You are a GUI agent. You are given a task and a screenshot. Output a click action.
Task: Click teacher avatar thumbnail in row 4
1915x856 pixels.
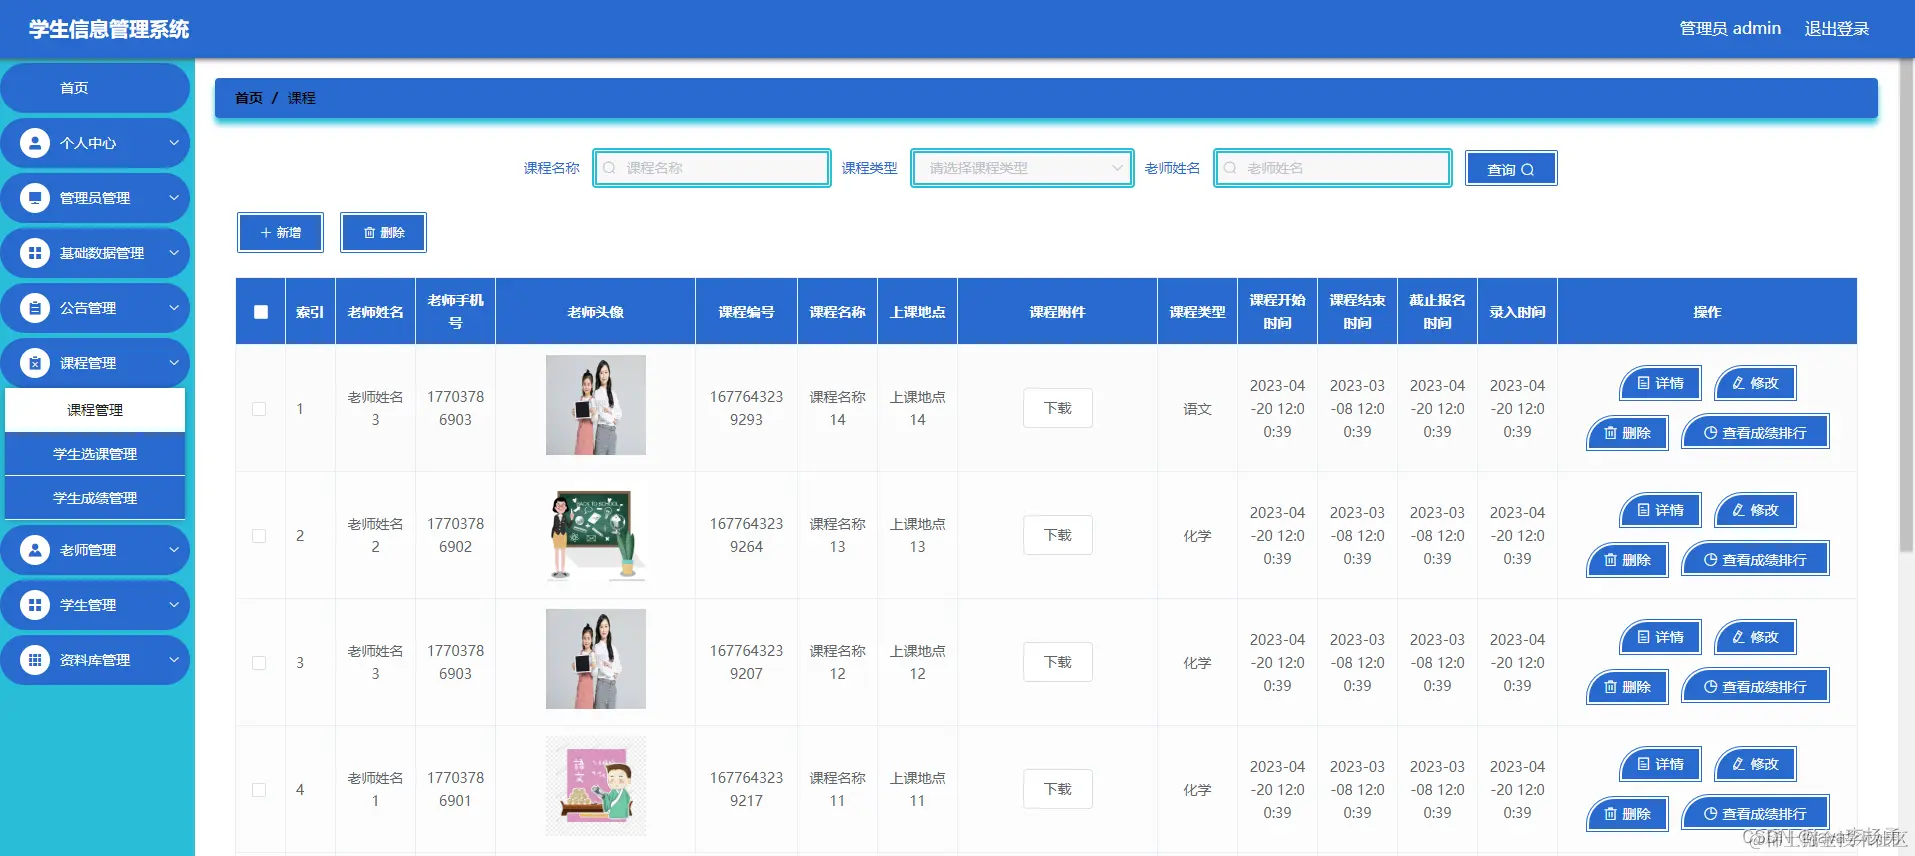595,786
